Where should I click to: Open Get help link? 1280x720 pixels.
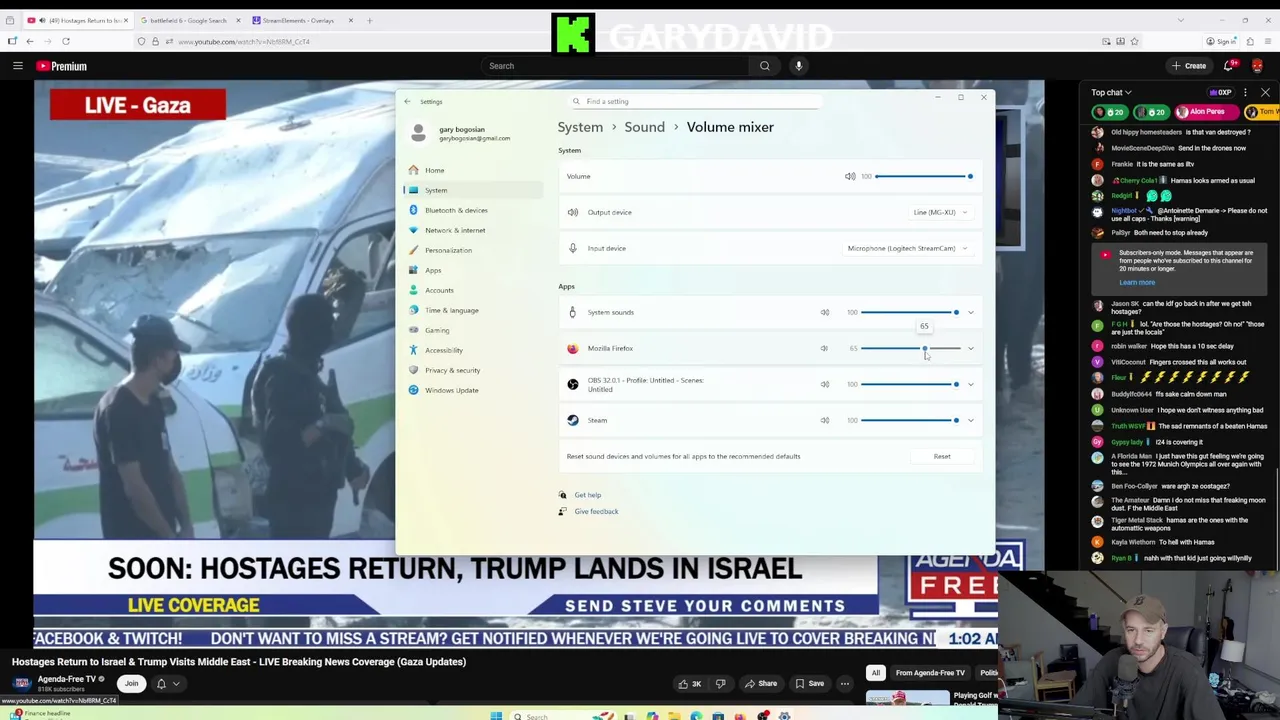coord(587,495)
